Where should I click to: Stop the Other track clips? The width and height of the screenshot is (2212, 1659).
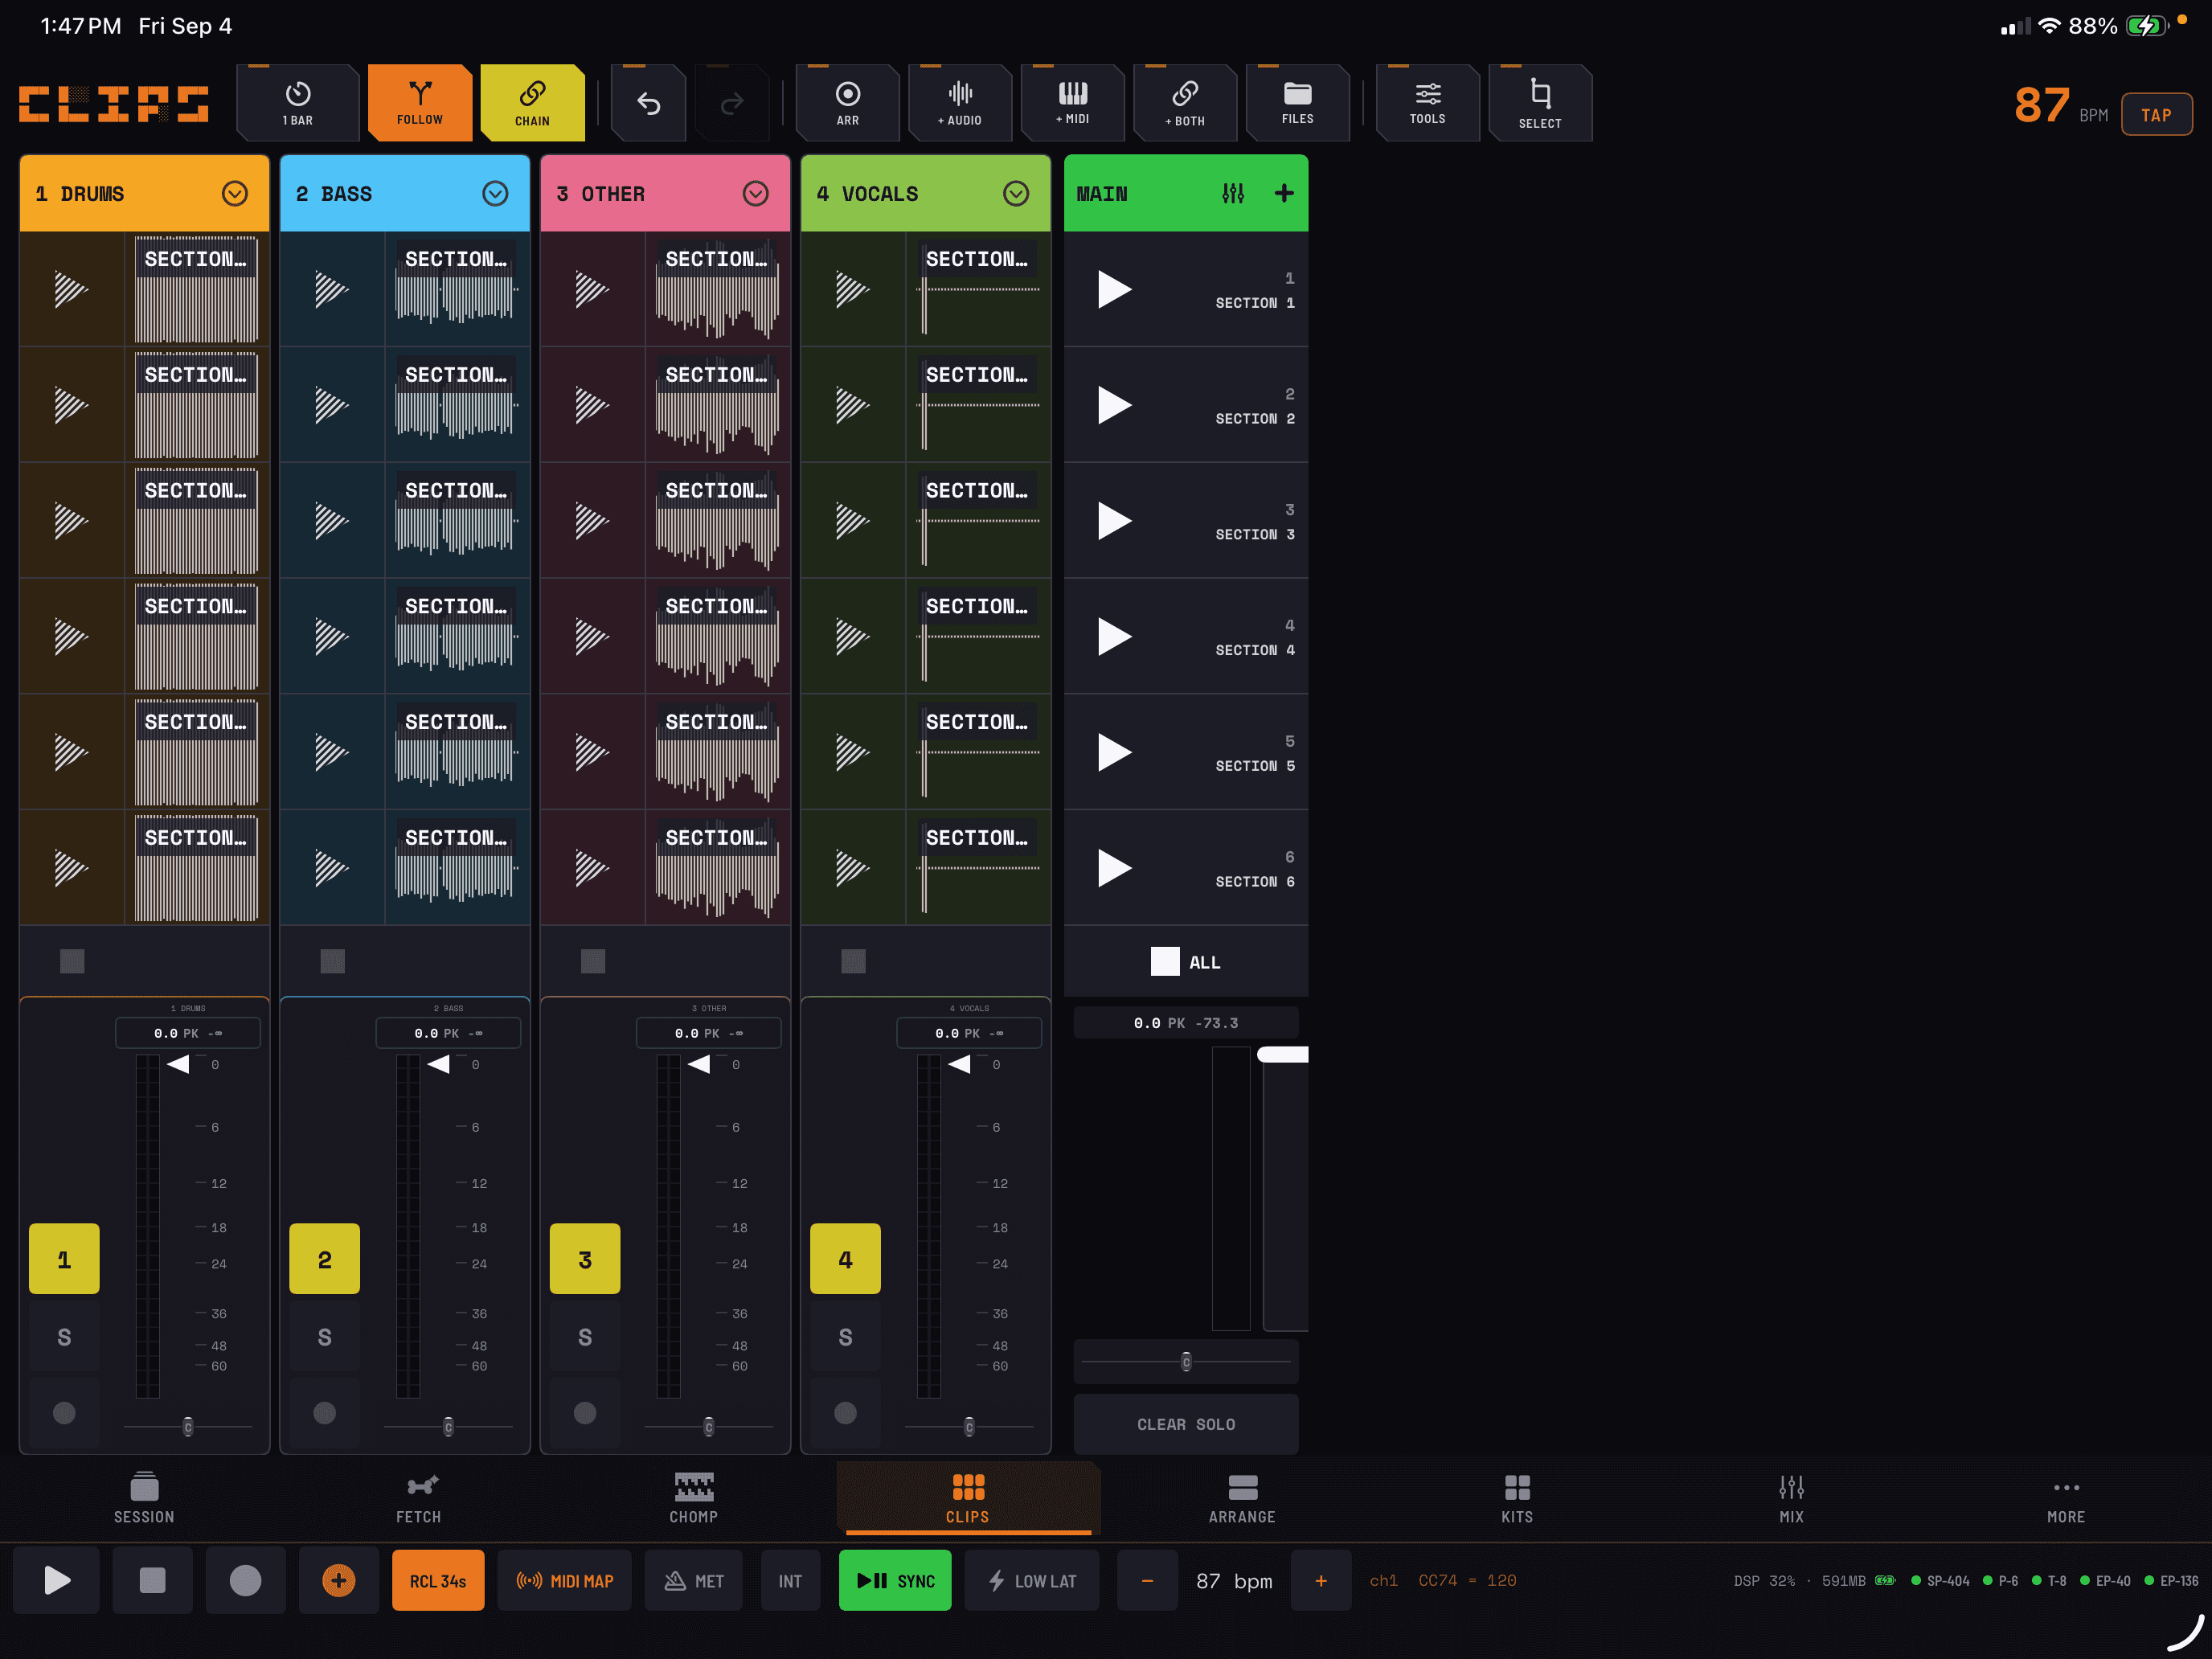[x=593, y=962]
